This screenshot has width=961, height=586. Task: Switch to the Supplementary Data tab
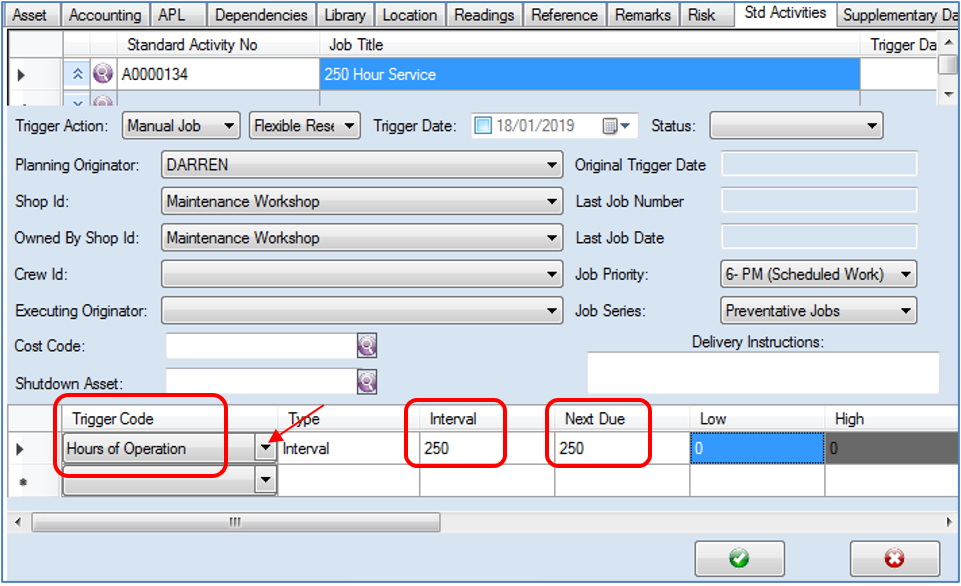pos(898,15)
